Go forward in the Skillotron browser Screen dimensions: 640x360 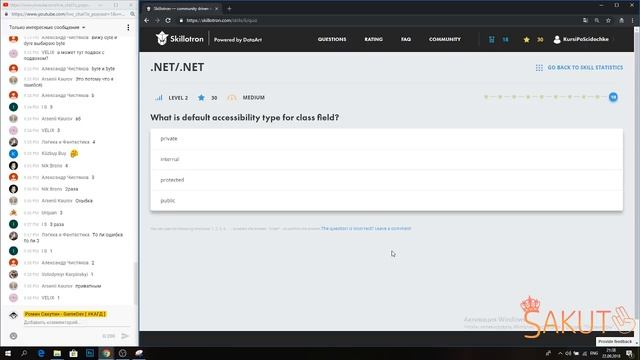click(x=157, y=20)
